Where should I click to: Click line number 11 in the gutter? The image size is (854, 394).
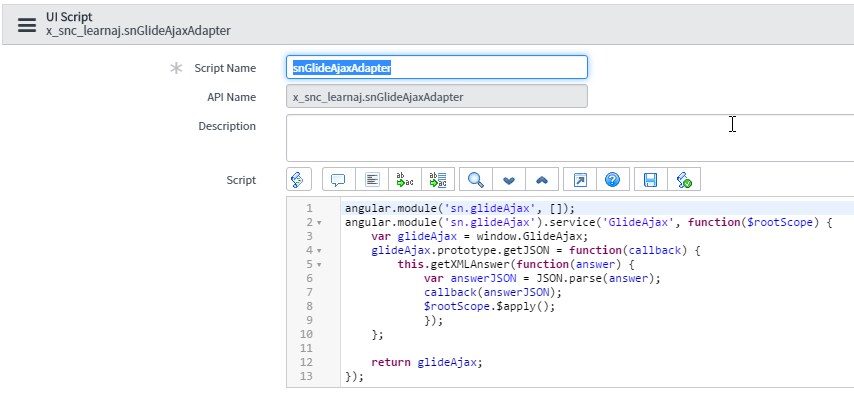click(306, 348)
